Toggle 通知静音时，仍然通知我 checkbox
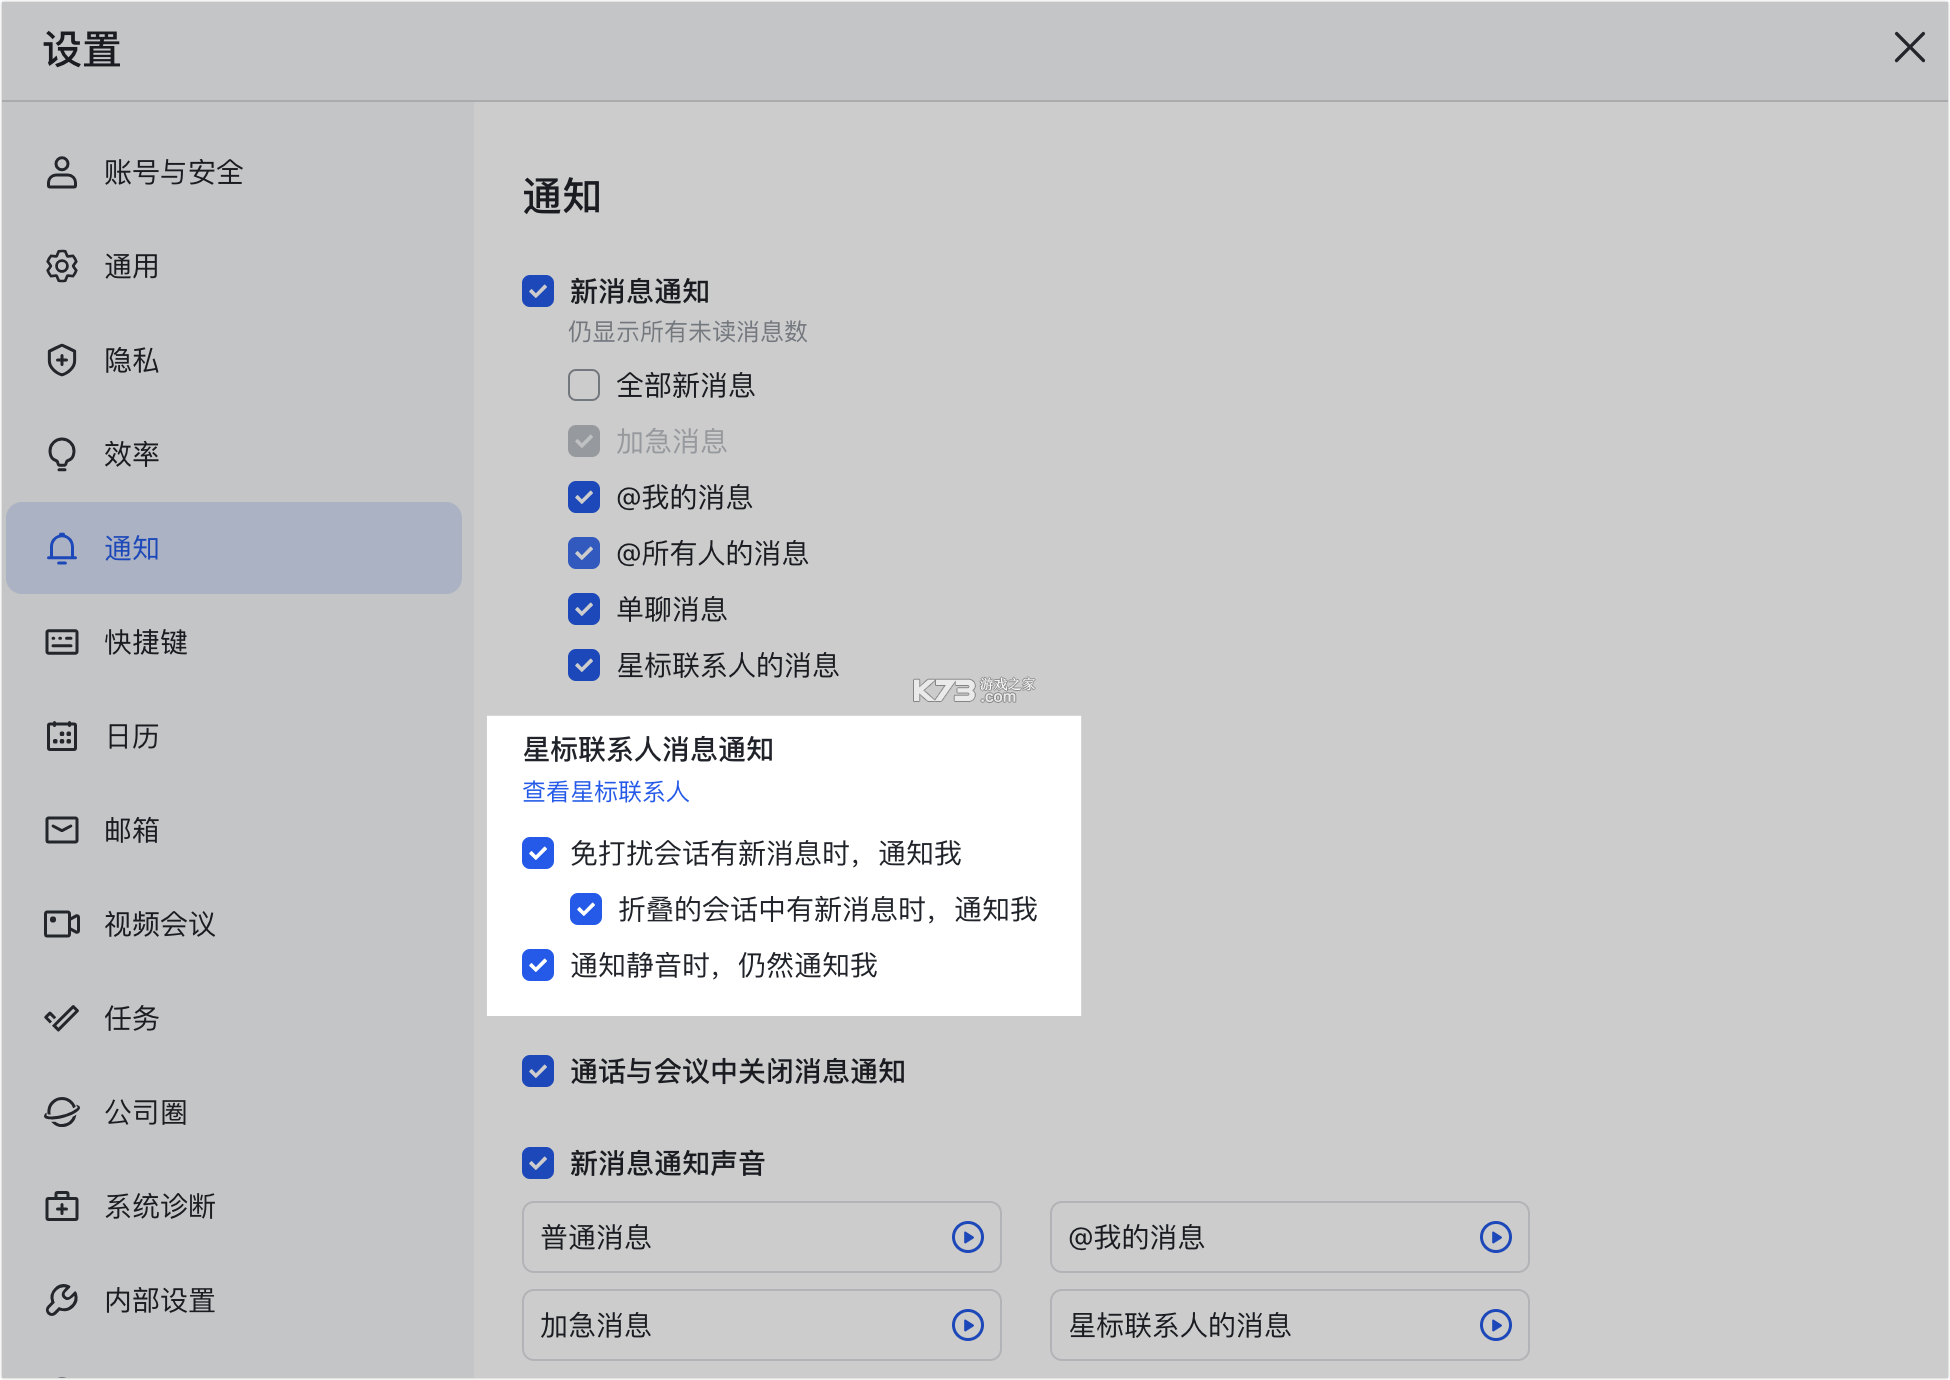The width and height of the screenshot is (1950, 1380). click(538, 965)
